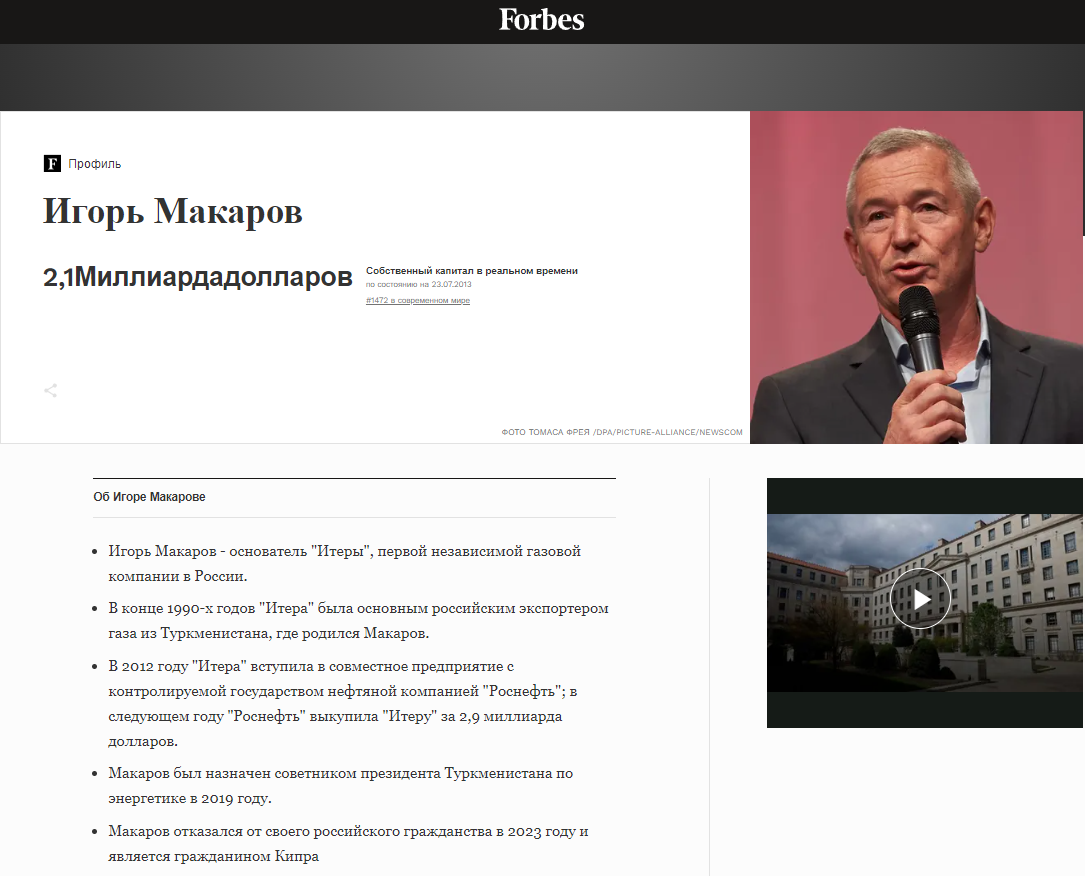Open the share icon on profile card
This screenshot has width=1085, height=876.
[x=50, y=390]
